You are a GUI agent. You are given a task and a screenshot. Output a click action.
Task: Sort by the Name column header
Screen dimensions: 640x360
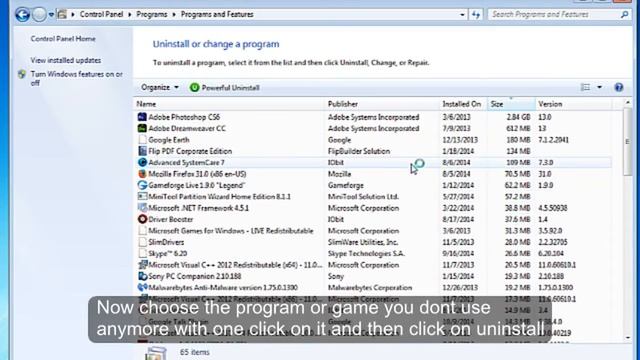(x=229, y=104)
